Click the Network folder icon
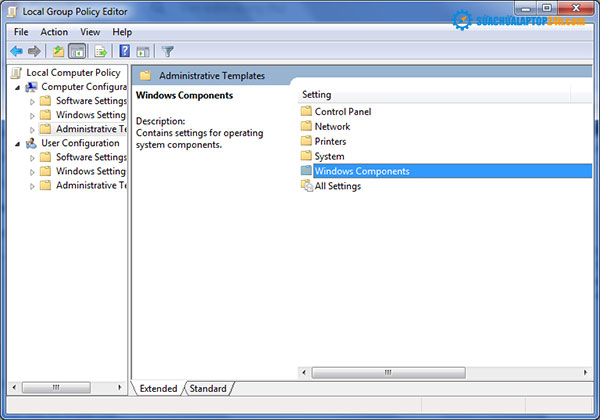The width and height of the screenshot is (600, 420). click(x=306, y=126)
